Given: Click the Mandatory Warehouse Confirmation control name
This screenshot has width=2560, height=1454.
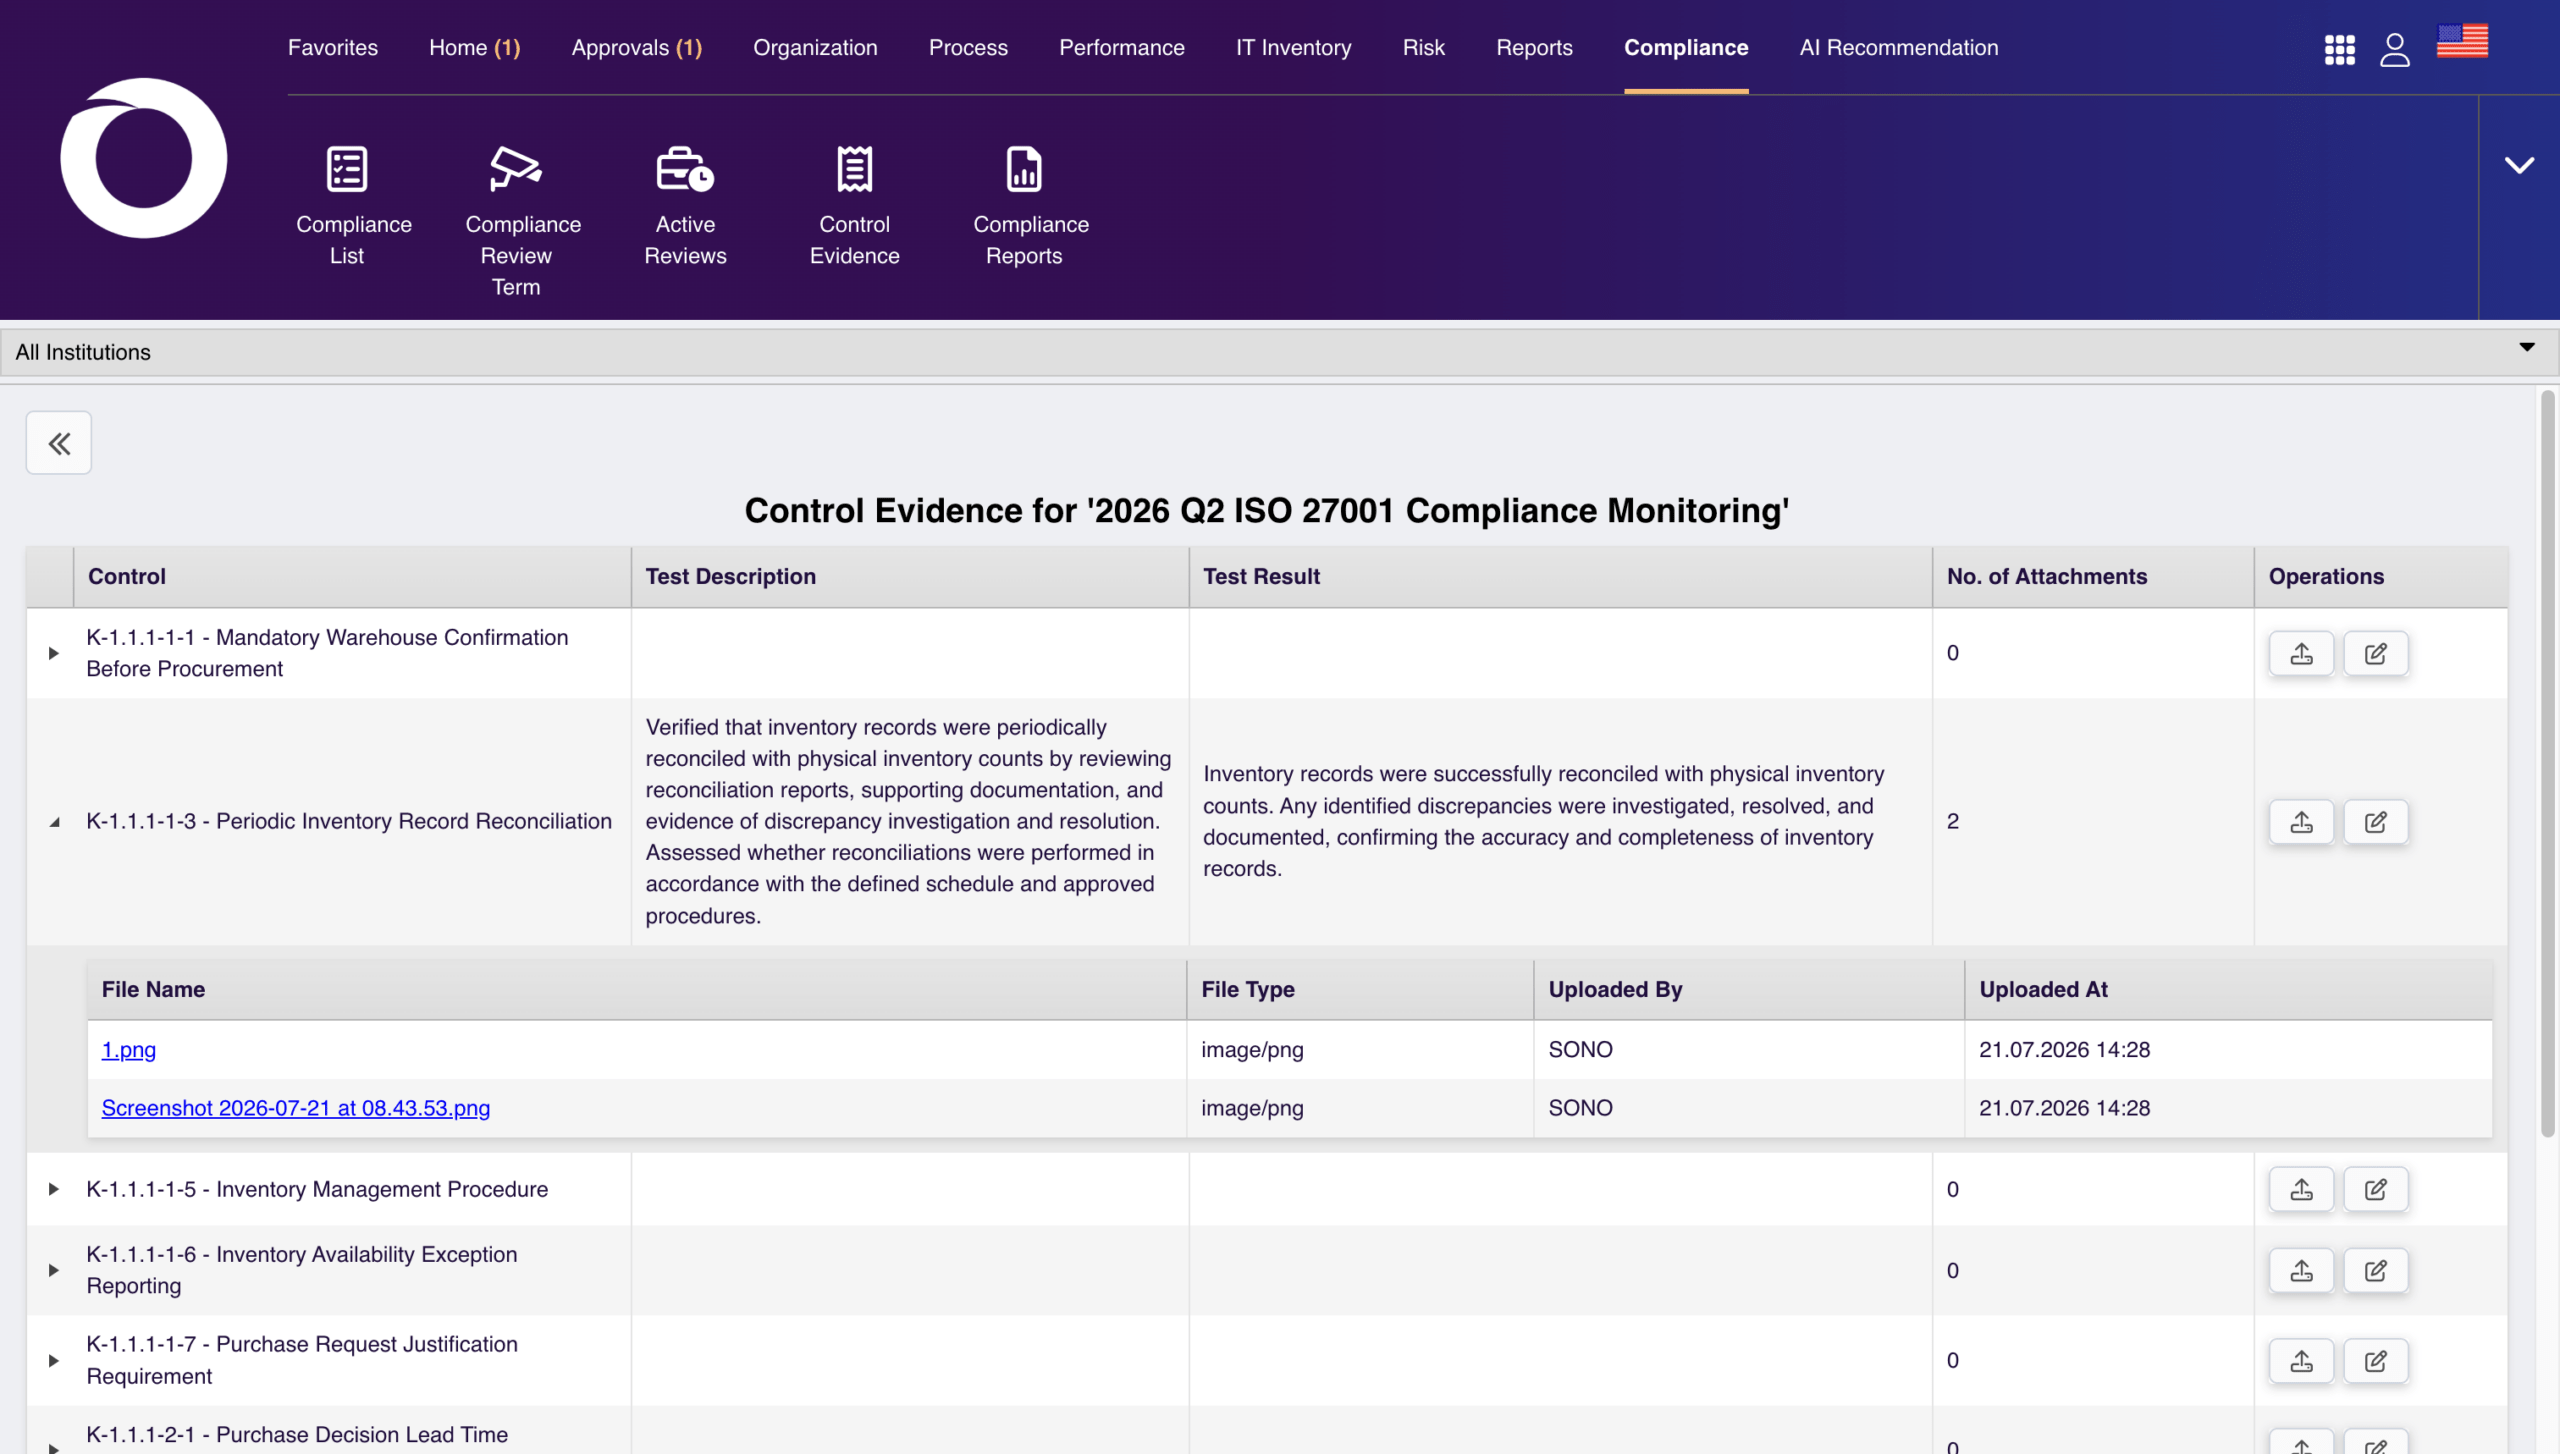Looking at the screenshot, I should [327, 653].
